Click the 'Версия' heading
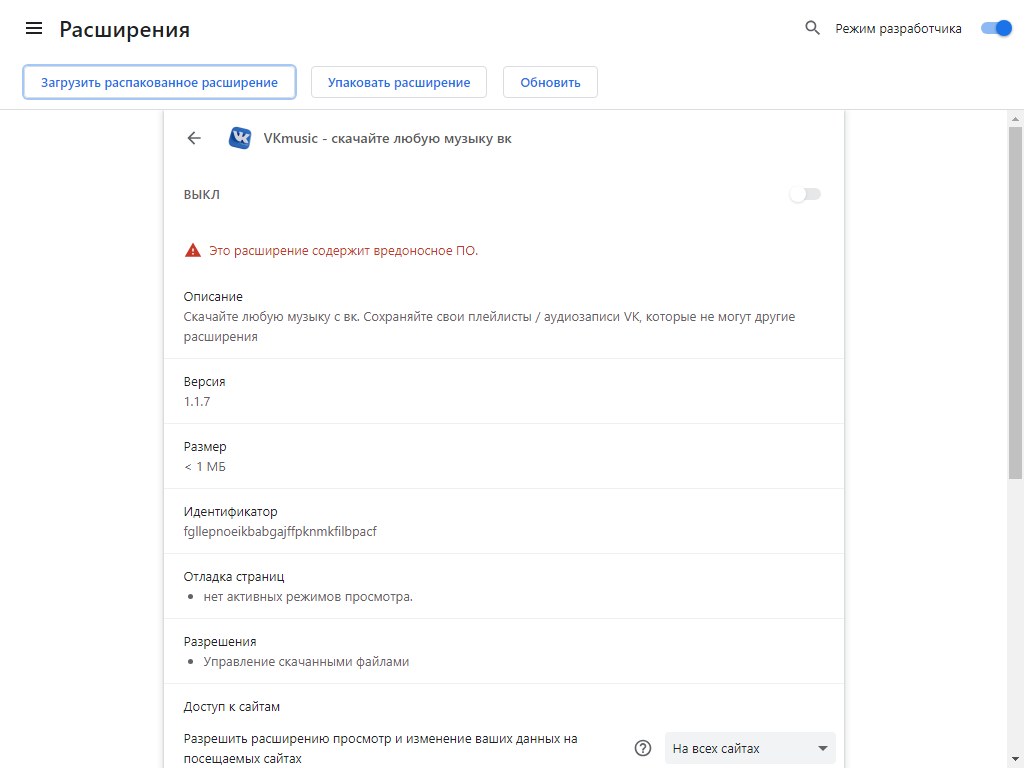Screen dimensions: 1024x768 pos(204,381)
